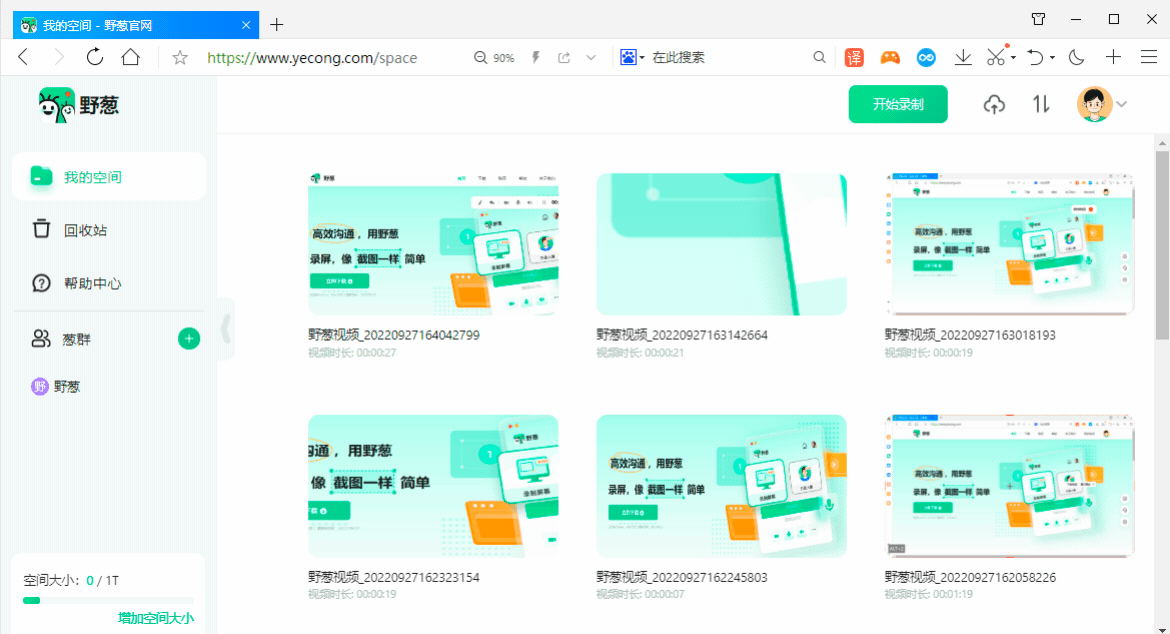This screenshot has height=634, width=1170.
Task: Expand the dropdown arrow beside avatar
Action: [1121, 104]
